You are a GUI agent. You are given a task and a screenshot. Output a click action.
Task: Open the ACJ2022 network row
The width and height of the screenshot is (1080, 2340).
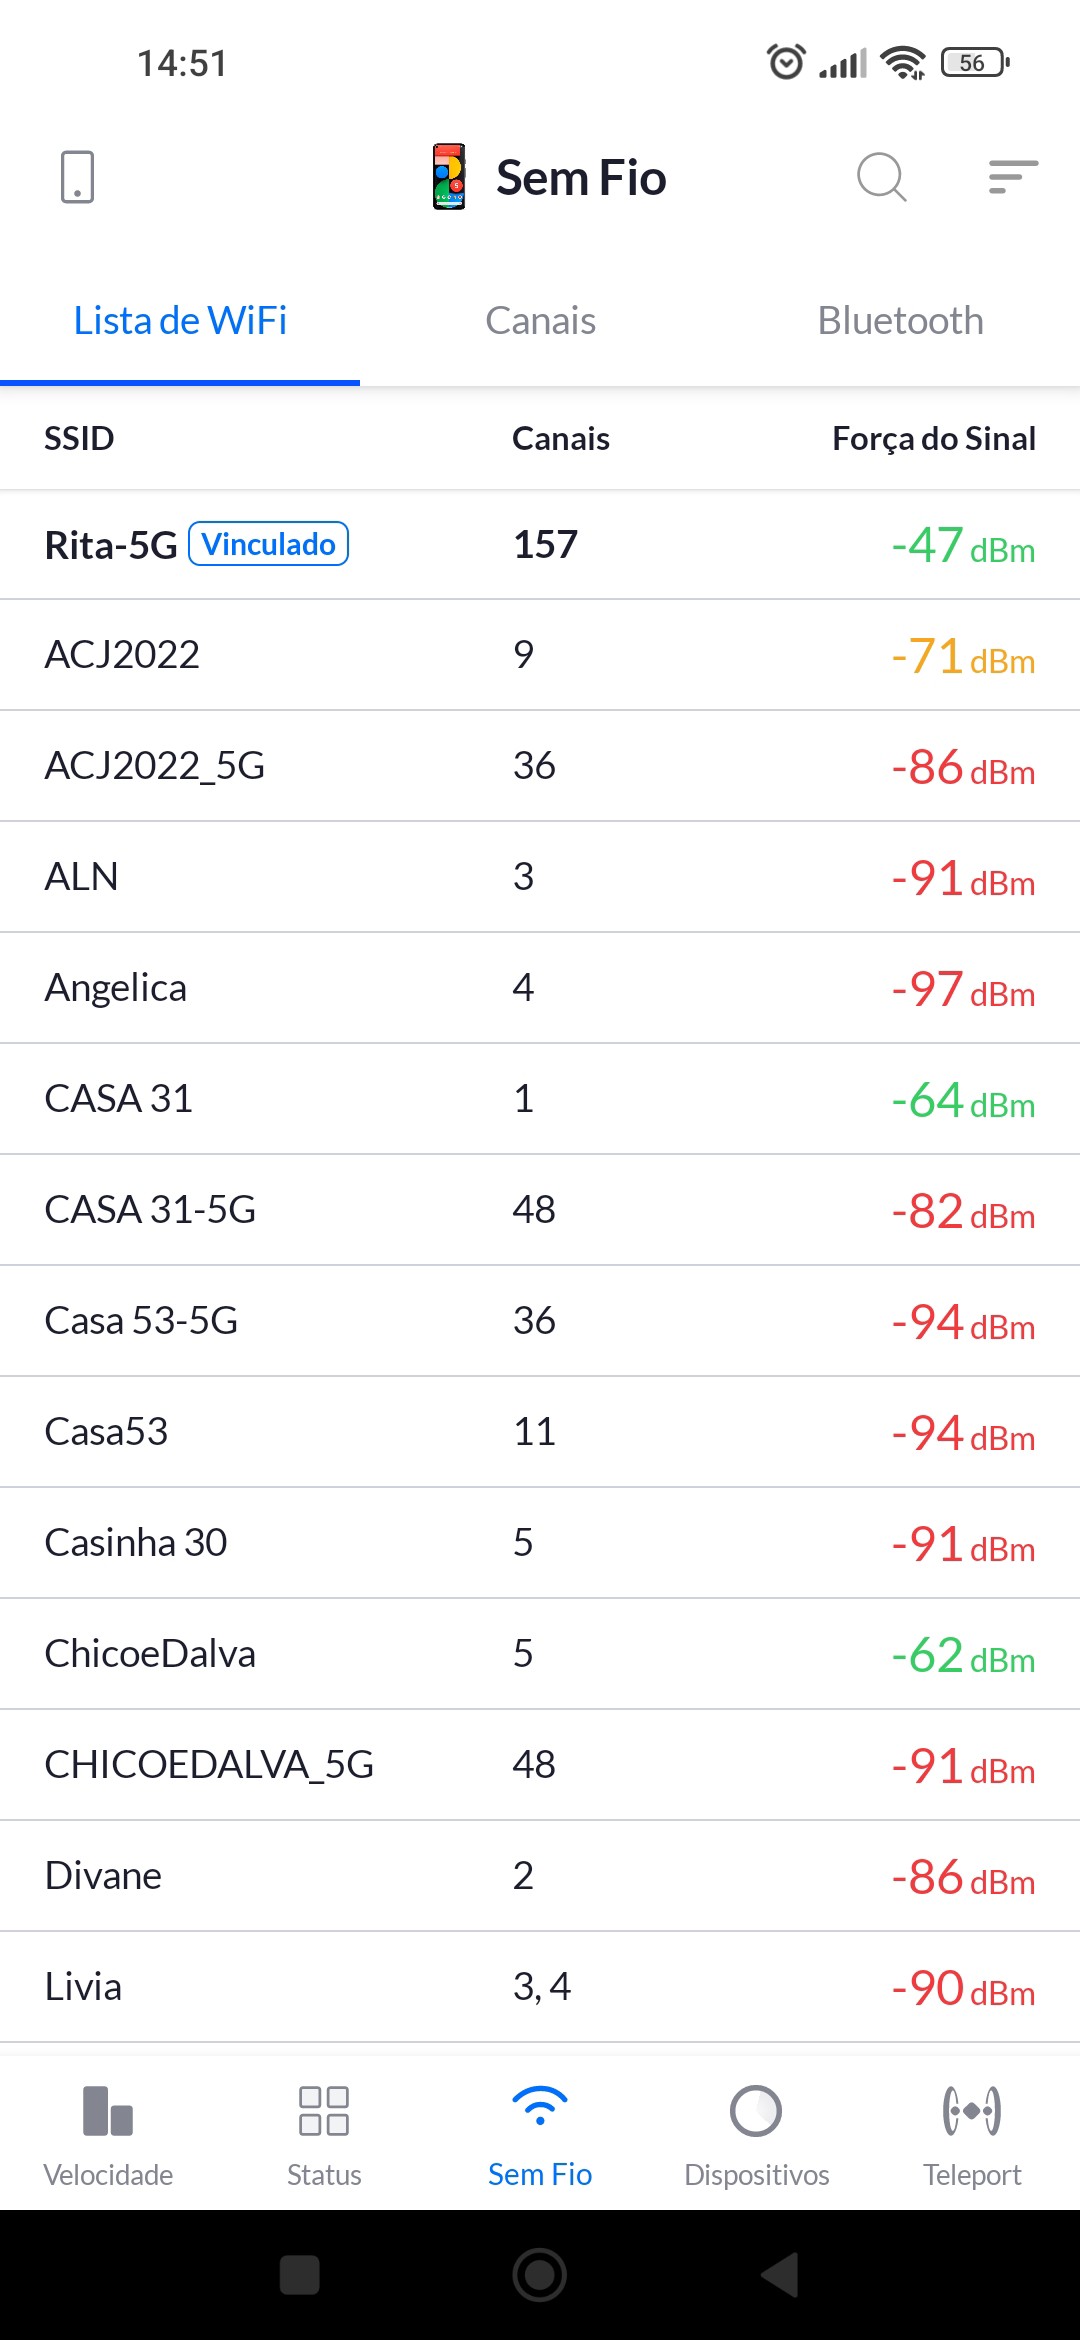(x=540, y=655)
